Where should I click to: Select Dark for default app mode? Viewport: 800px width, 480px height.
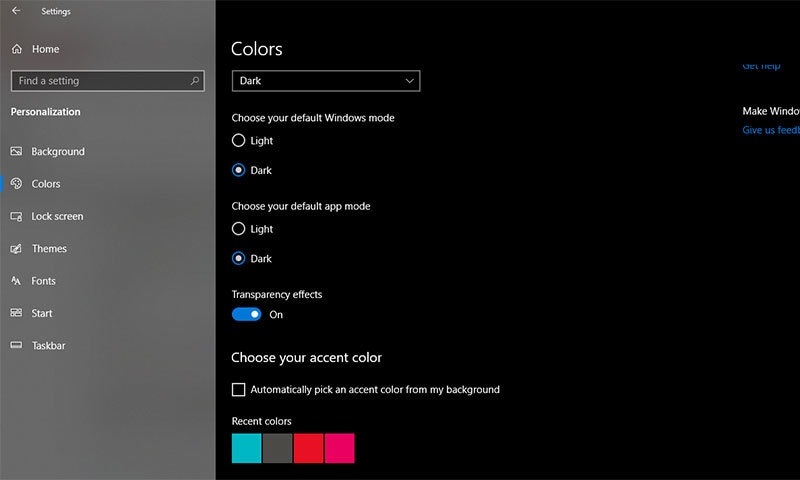click(238, 258)
